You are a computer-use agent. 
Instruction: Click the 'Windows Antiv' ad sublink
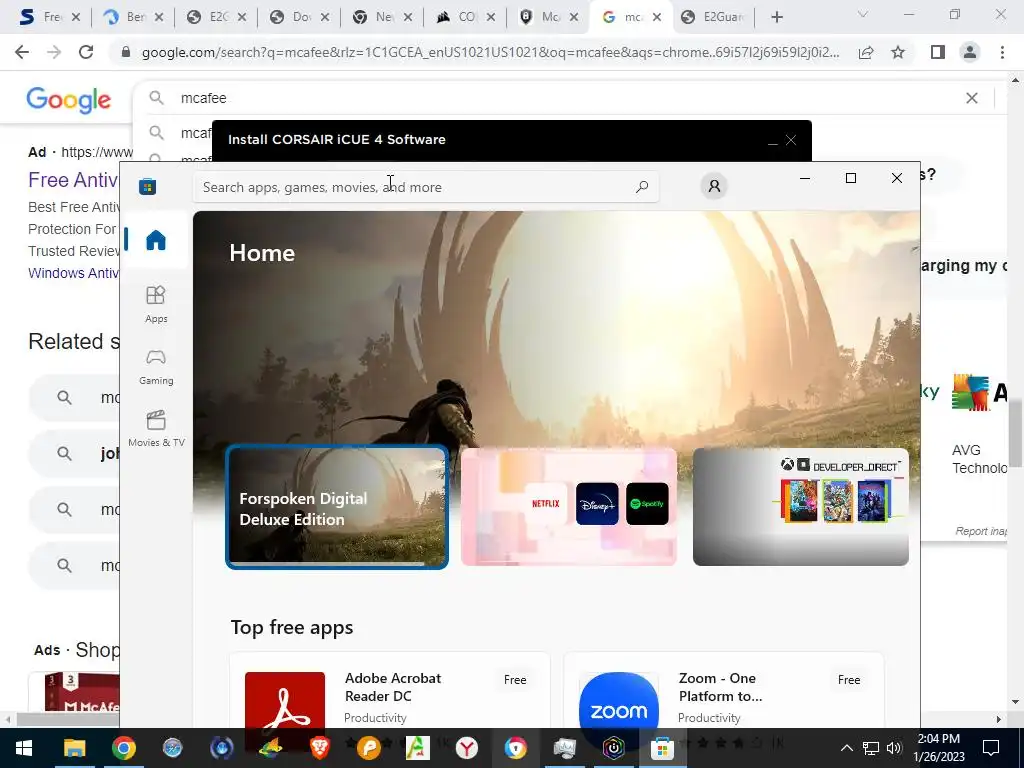[73, 273]
